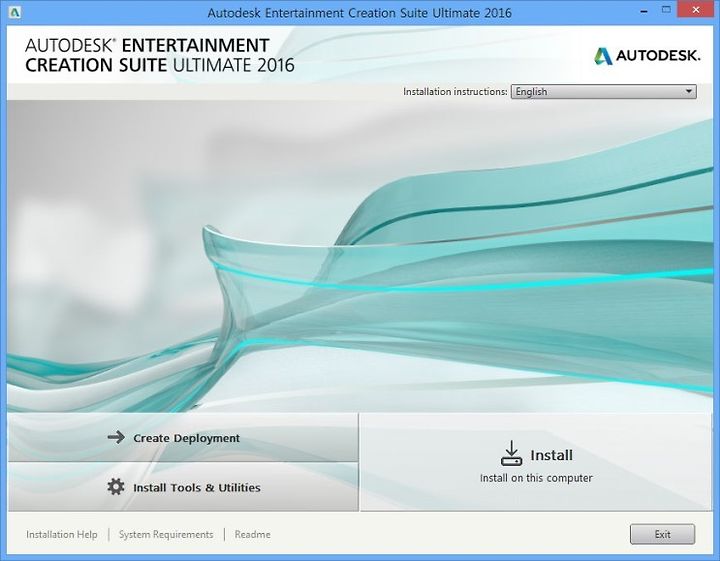Click the Entertainment Creation Suite Ultimate 2016 heading
Viewport: 720px width, 561px height.
coord(160,55)
